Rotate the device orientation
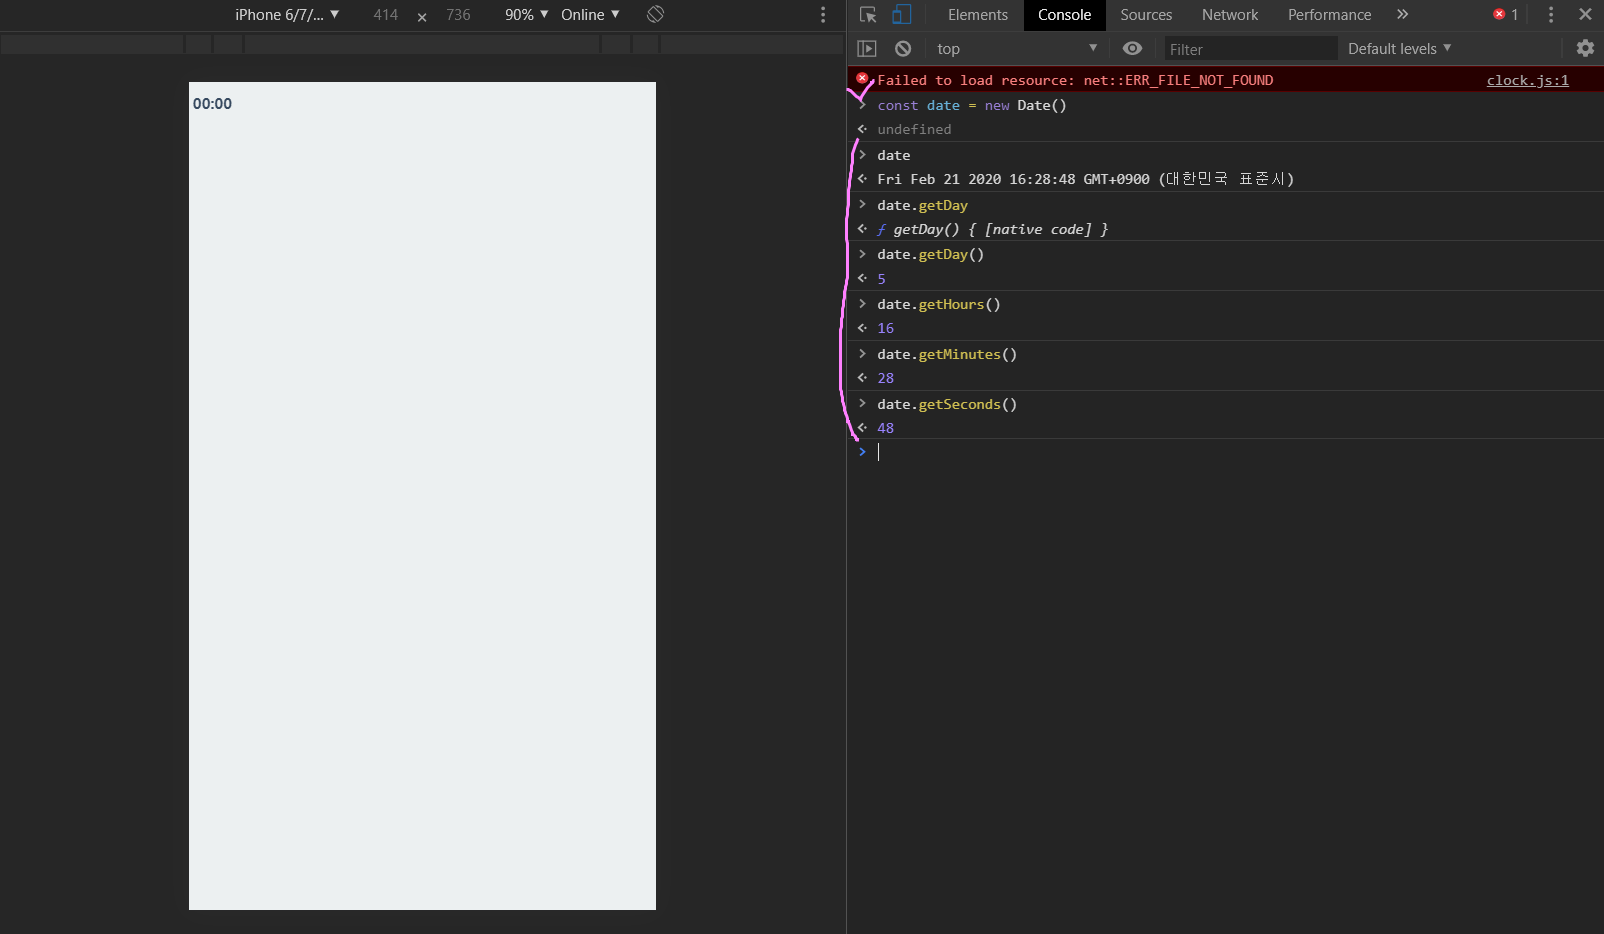The image size is (1604, 934). tap(655, 15)
